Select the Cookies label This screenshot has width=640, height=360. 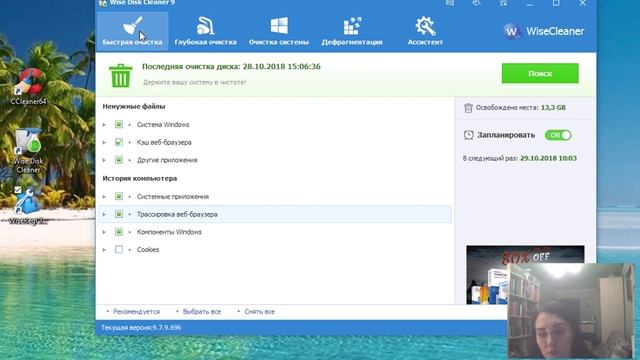click(x=148, y=250)
